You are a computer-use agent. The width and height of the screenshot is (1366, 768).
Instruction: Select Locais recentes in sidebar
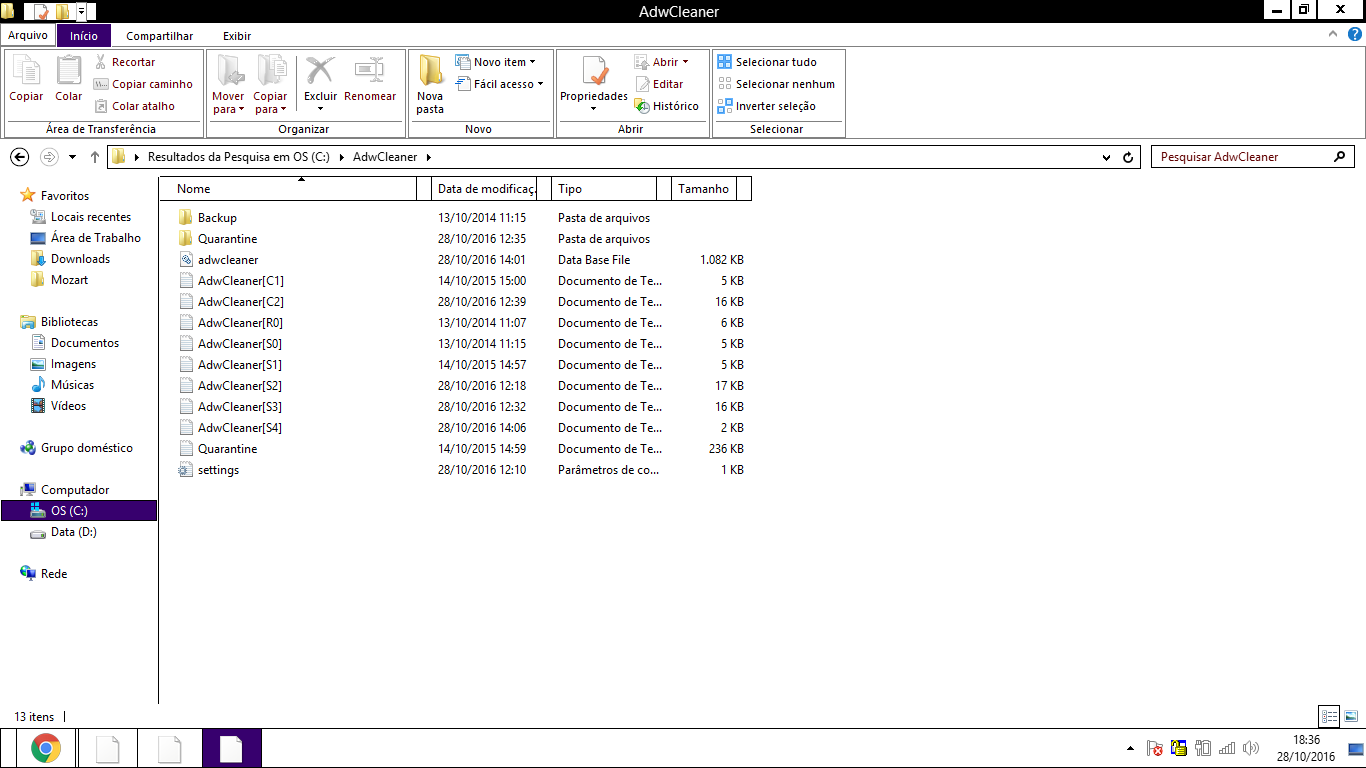90,217
